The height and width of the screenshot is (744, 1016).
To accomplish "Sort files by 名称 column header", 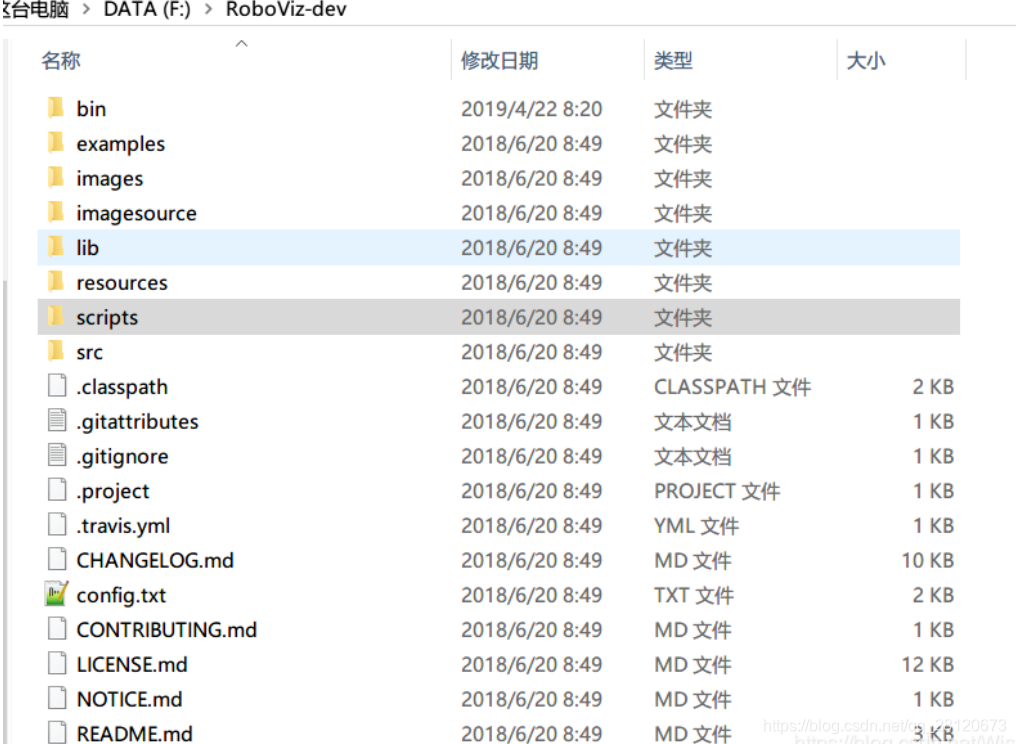I will (x=61, y=60).
